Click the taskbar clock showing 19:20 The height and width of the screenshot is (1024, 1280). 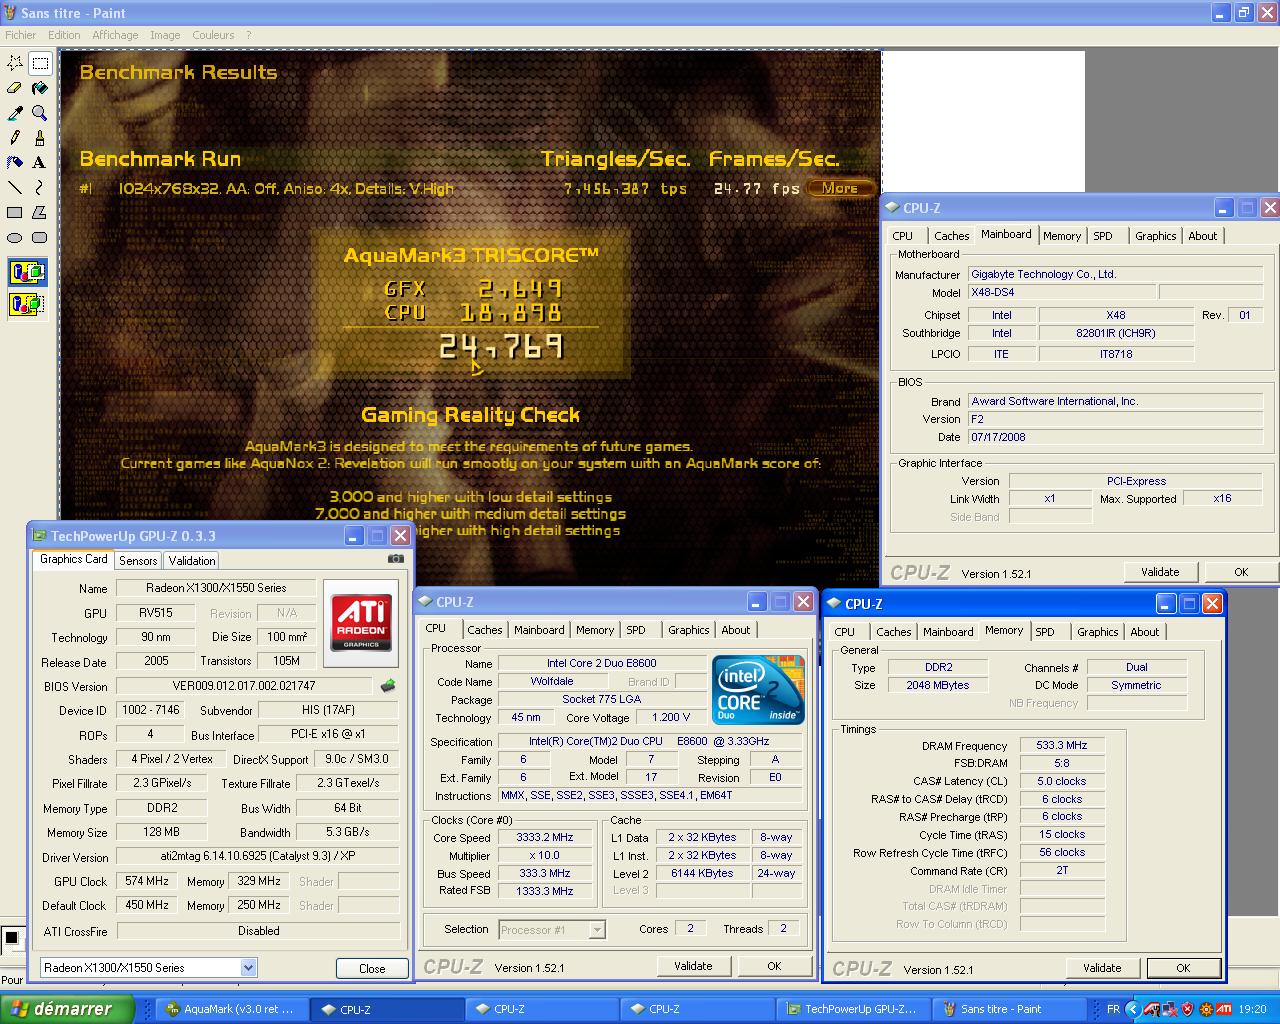coord(1252,1009)
